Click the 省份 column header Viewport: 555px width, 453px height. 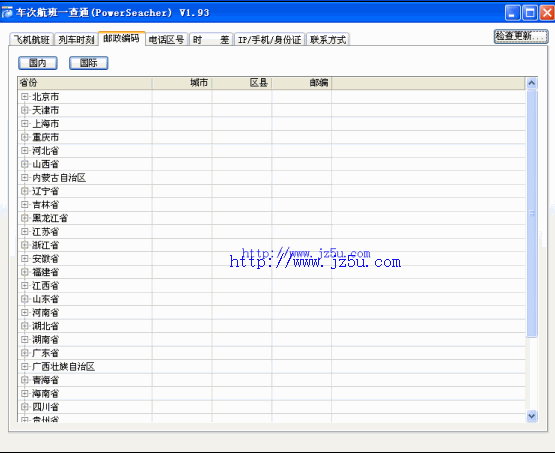tap(85, 83)
